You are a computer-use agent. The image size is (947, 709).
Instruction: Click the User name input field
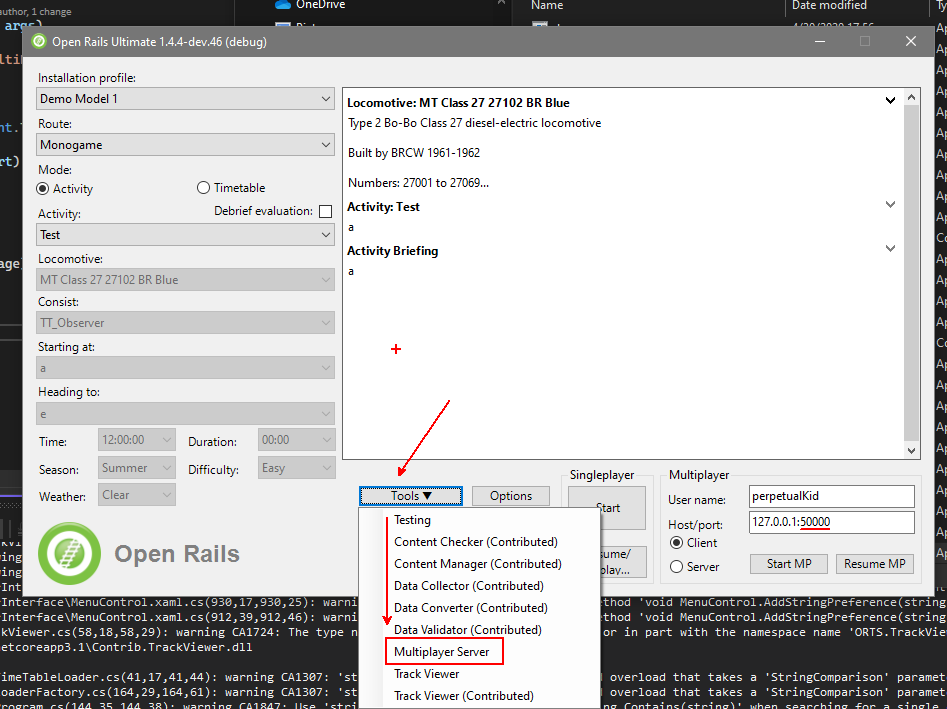(x=832, y=496)
